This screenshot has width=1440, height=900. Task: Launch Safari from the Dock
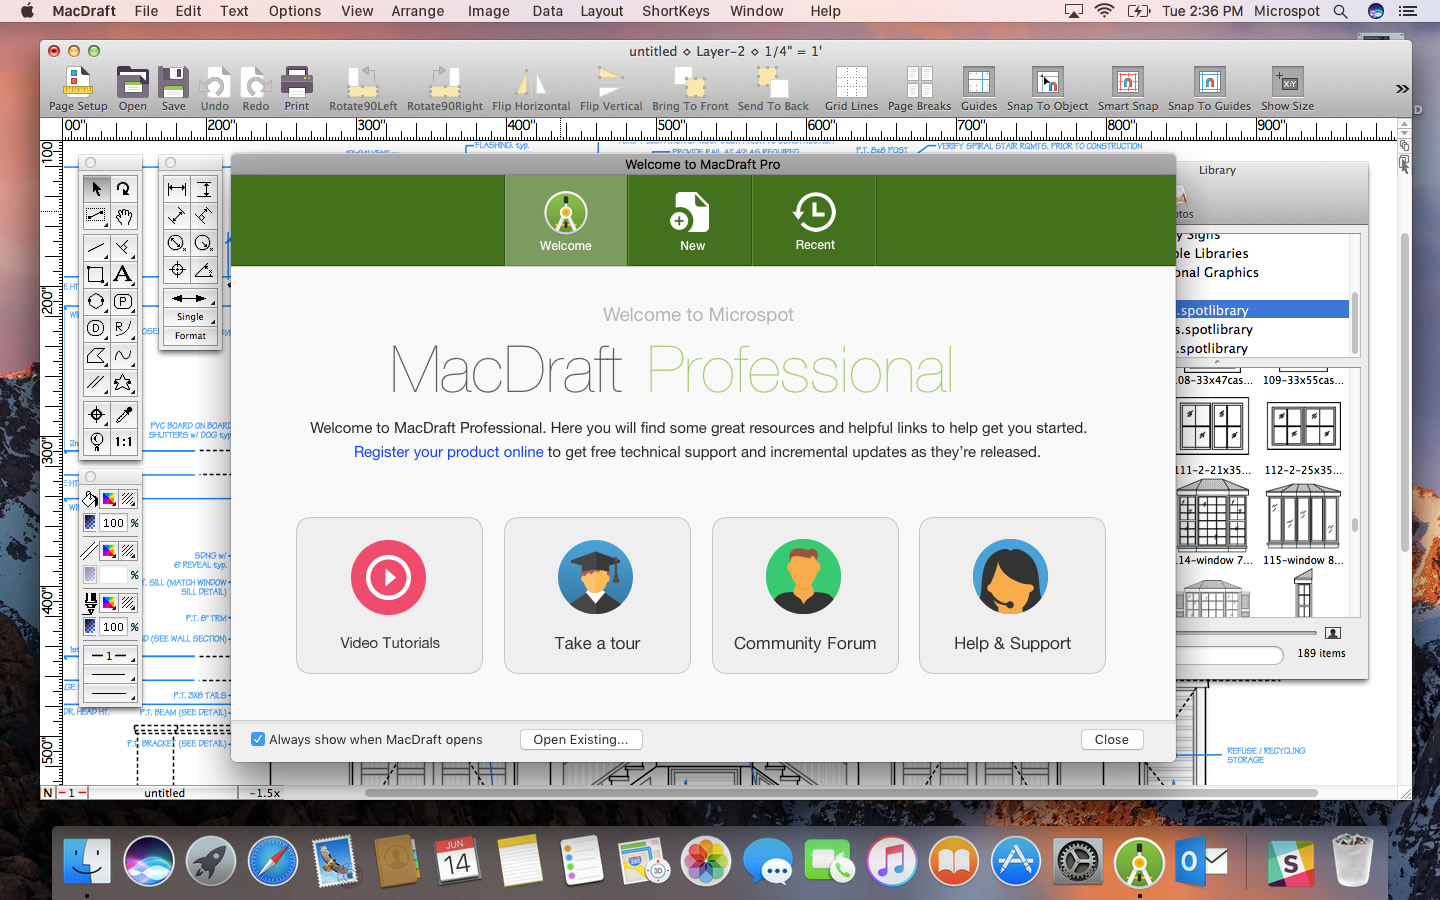pos(273,860)
